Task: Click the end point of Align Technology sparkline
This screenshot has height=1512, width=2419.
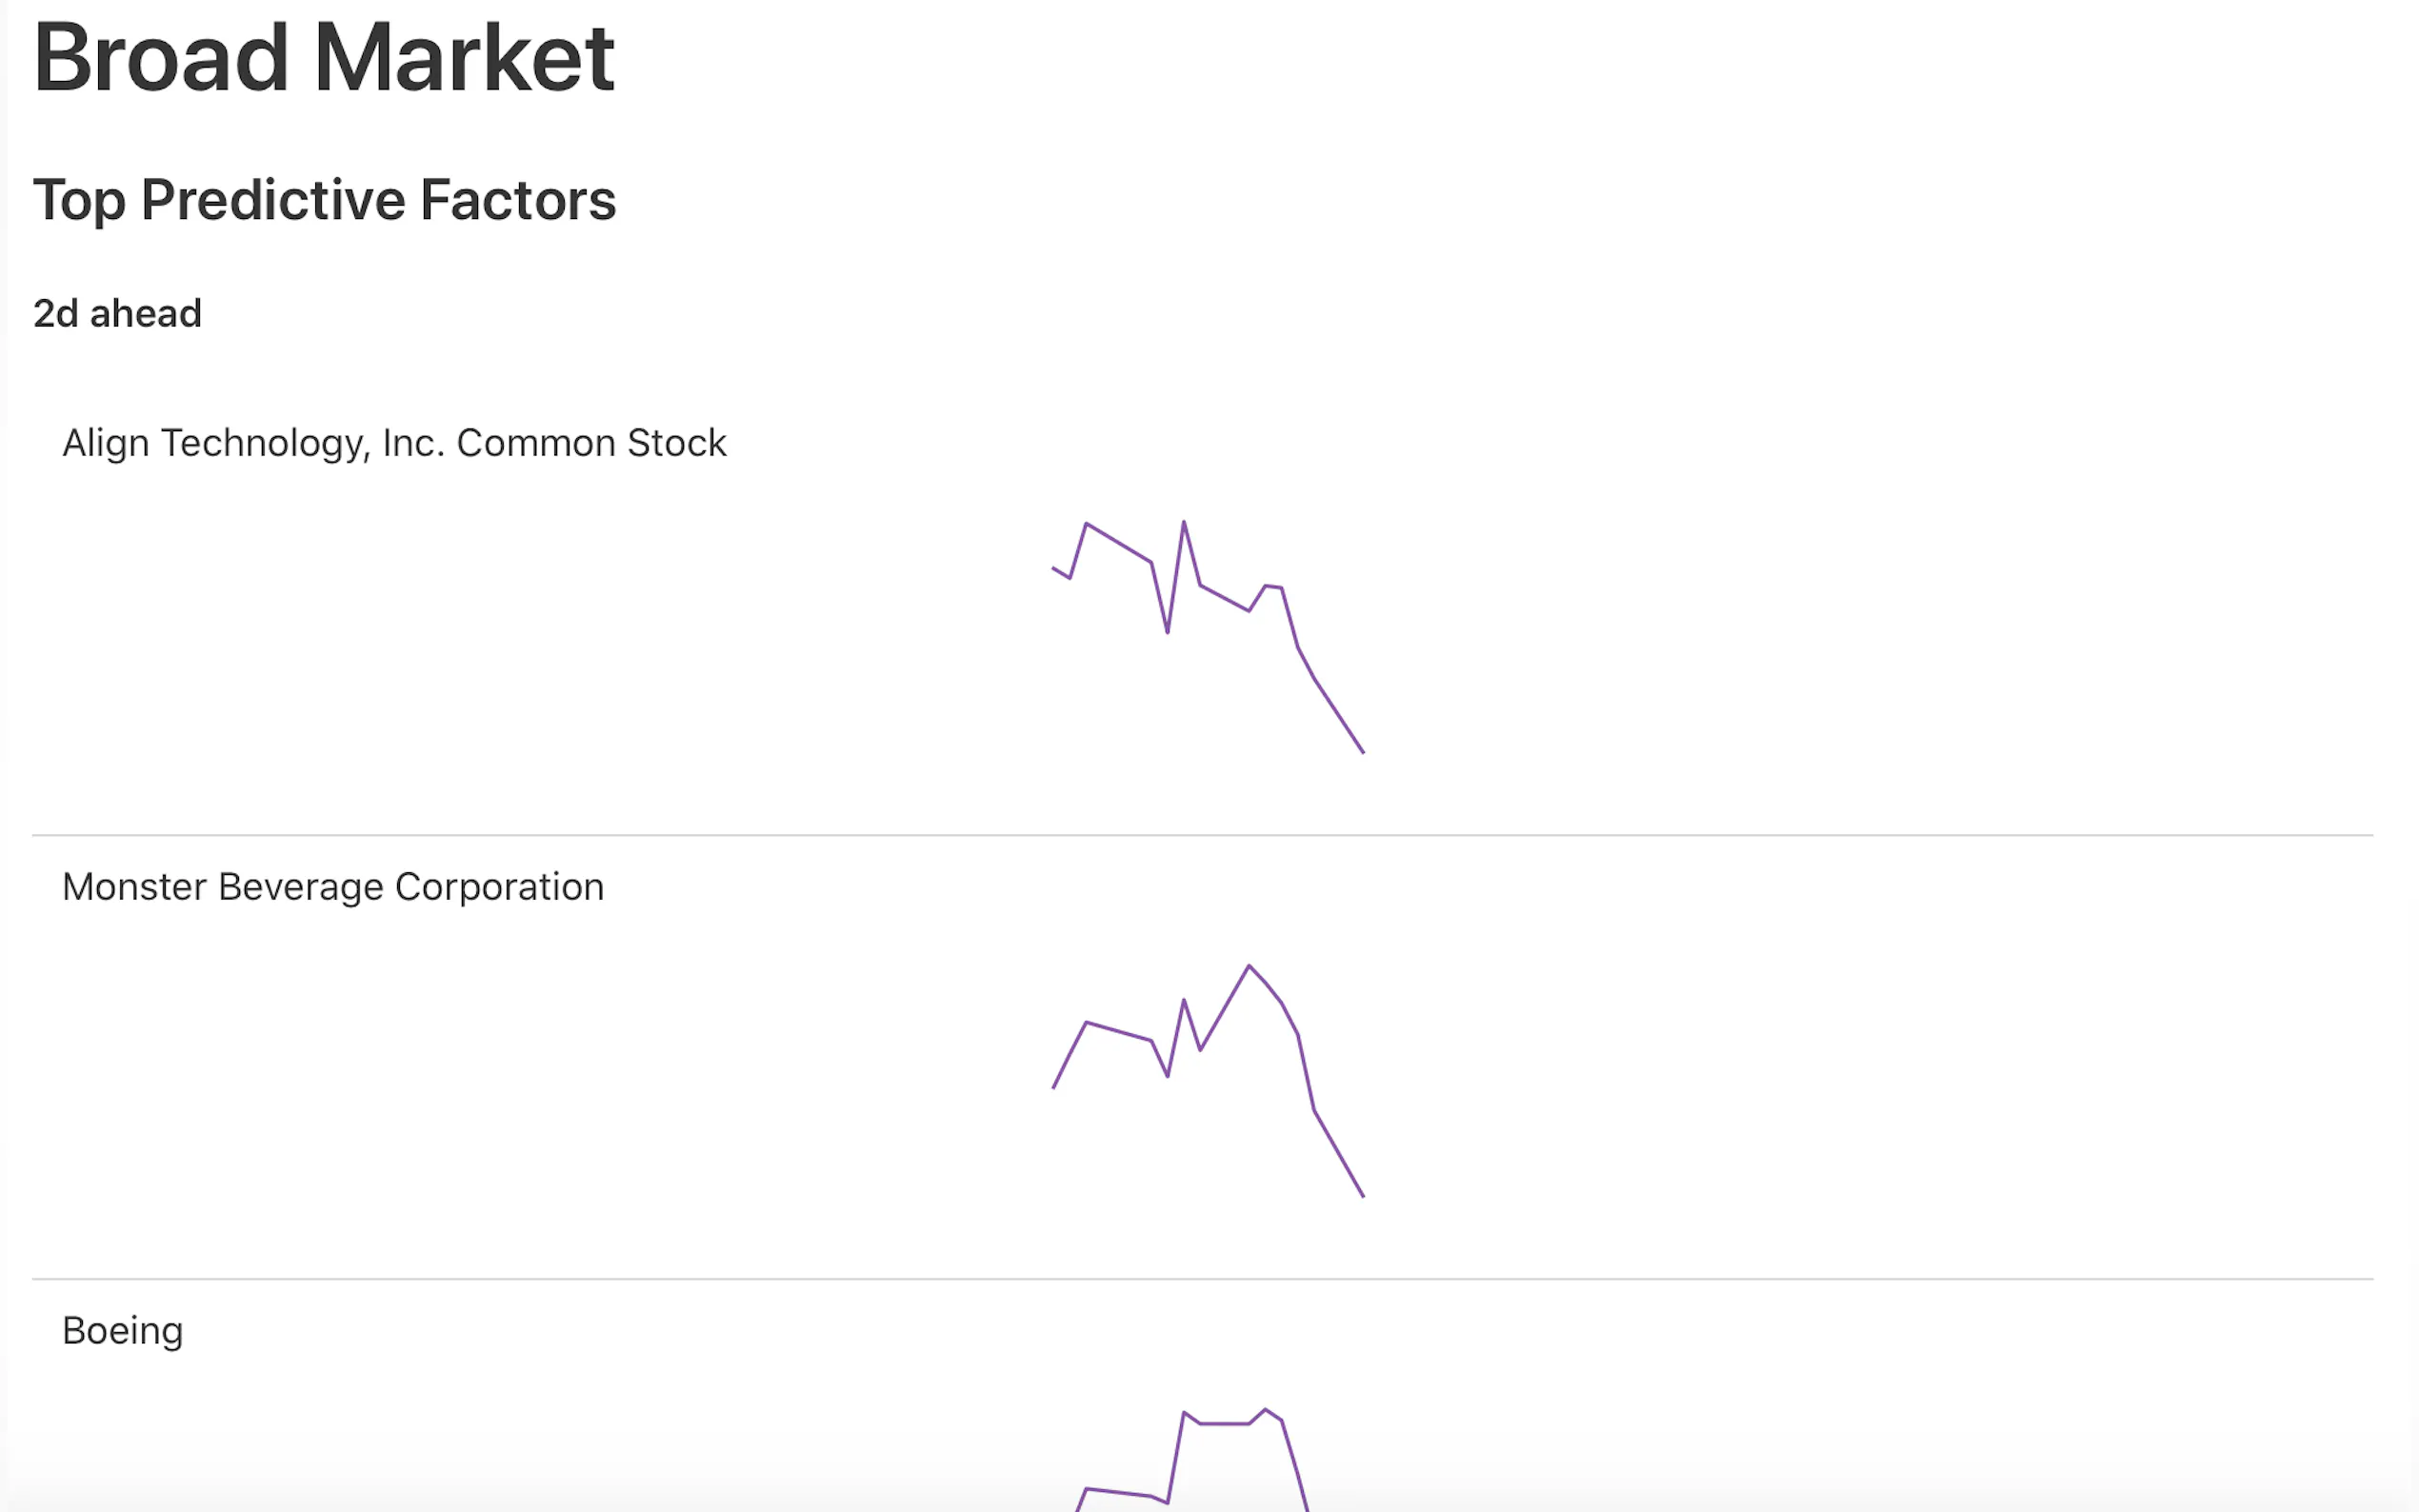Action: point(1363,752)
